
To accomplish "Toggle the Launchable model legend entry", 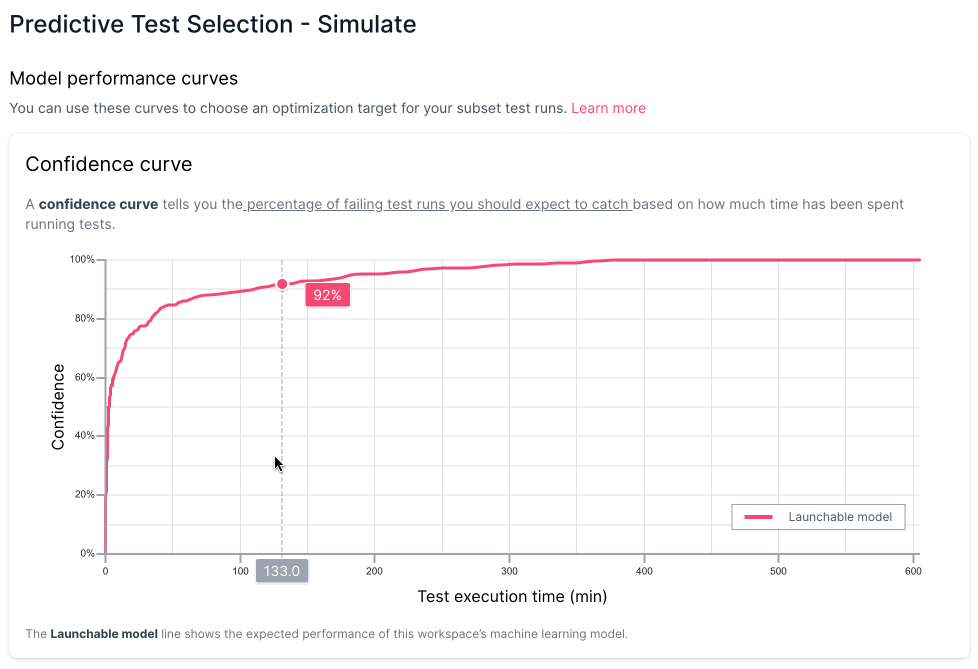I will [818, 517].
